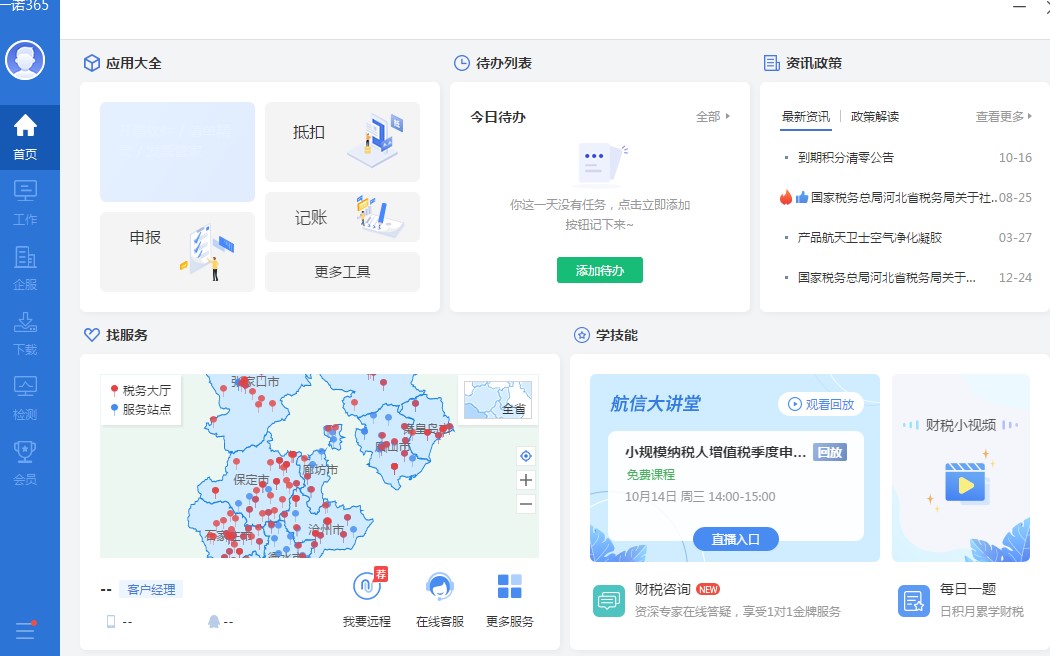Open the user avatar profile
Screen dimensions: 1050x656
point(25,60)
